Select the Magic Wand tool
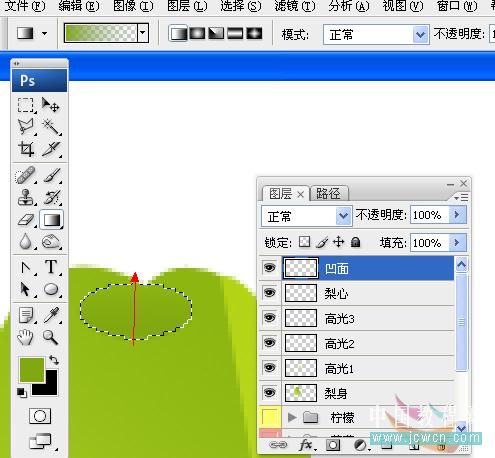 51,127
